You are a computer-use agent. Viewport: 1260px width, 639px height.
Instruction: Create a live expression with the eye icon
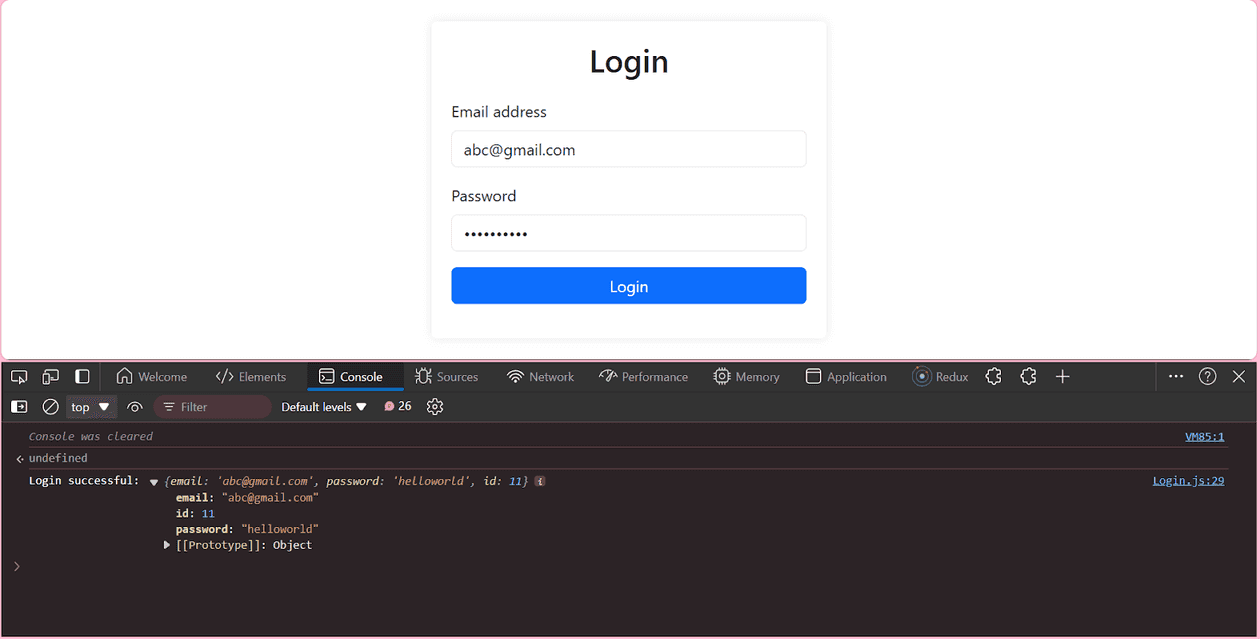[135, 406]
